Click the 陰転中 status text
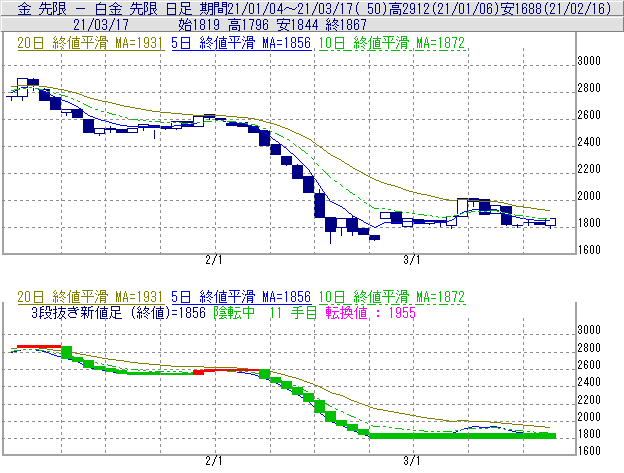The height and width of the screenshot is (473, 624). (x=234, y=313)
